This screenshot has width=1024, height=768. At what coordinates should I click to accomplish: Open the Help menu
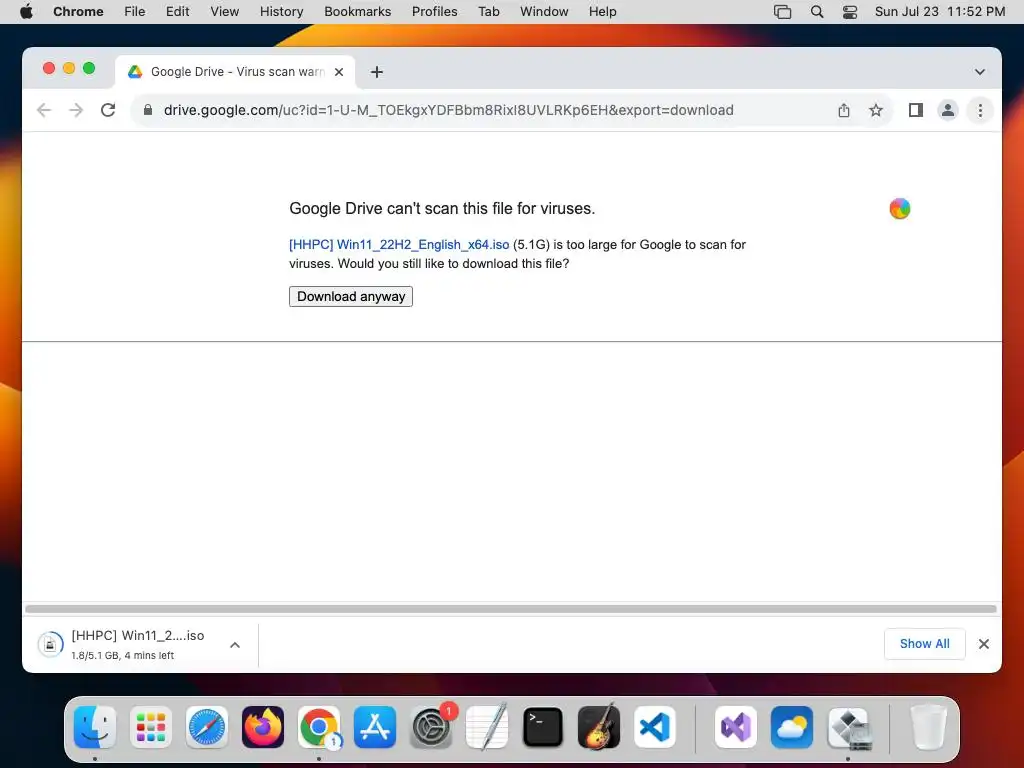(602, 12)
